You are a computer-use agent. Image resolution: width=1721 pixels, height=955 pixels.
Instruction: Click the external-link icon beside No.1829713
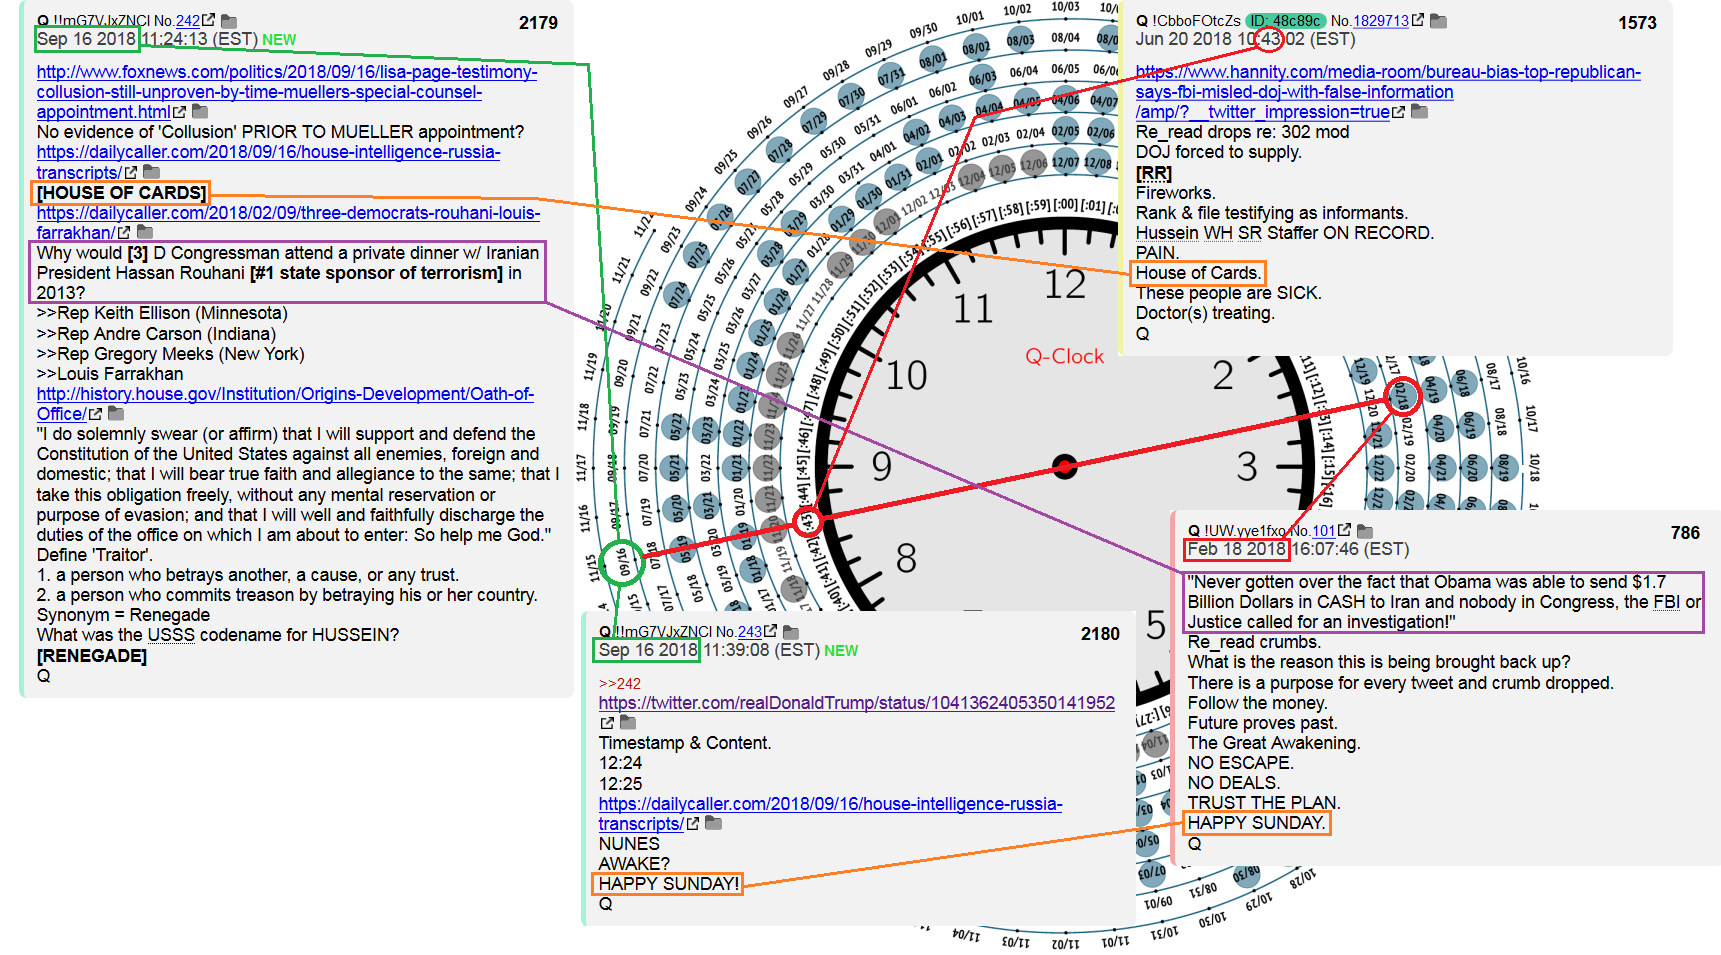click(x=1418, y=20)
